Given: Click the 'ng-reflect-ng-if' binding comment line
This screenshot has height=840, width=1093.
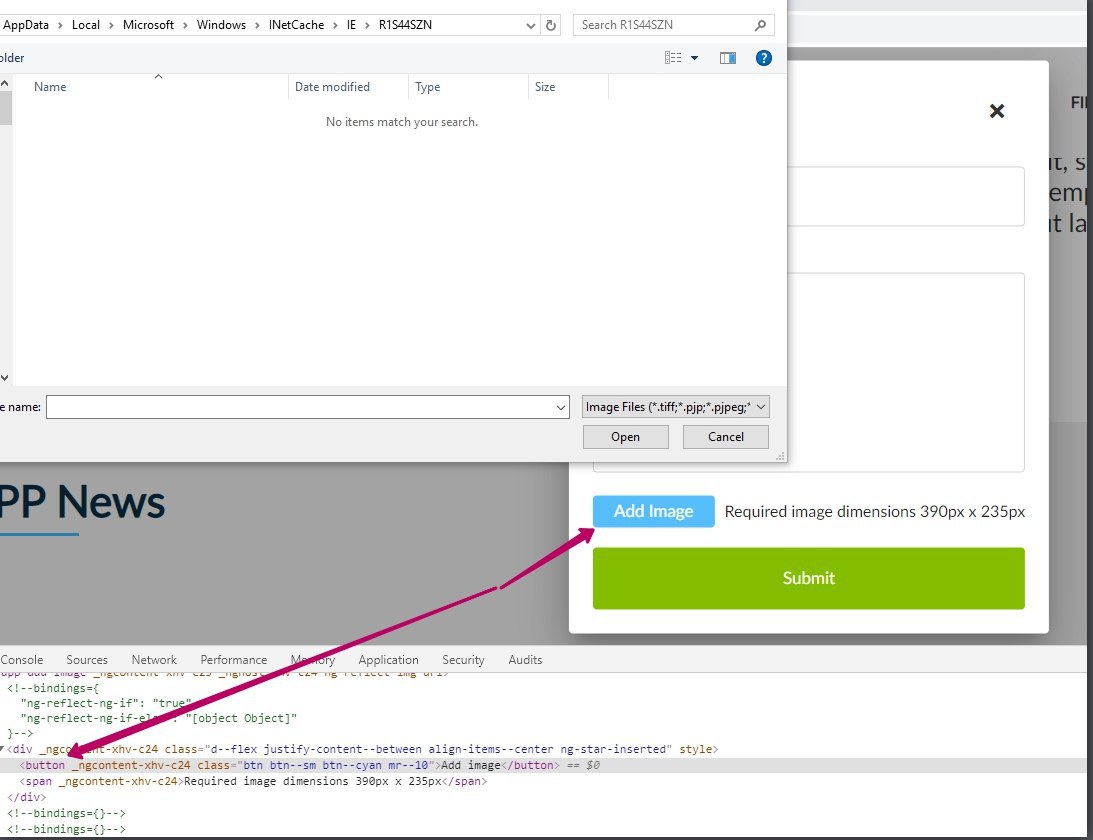Looking at the screenshot, I should point(106,703).
